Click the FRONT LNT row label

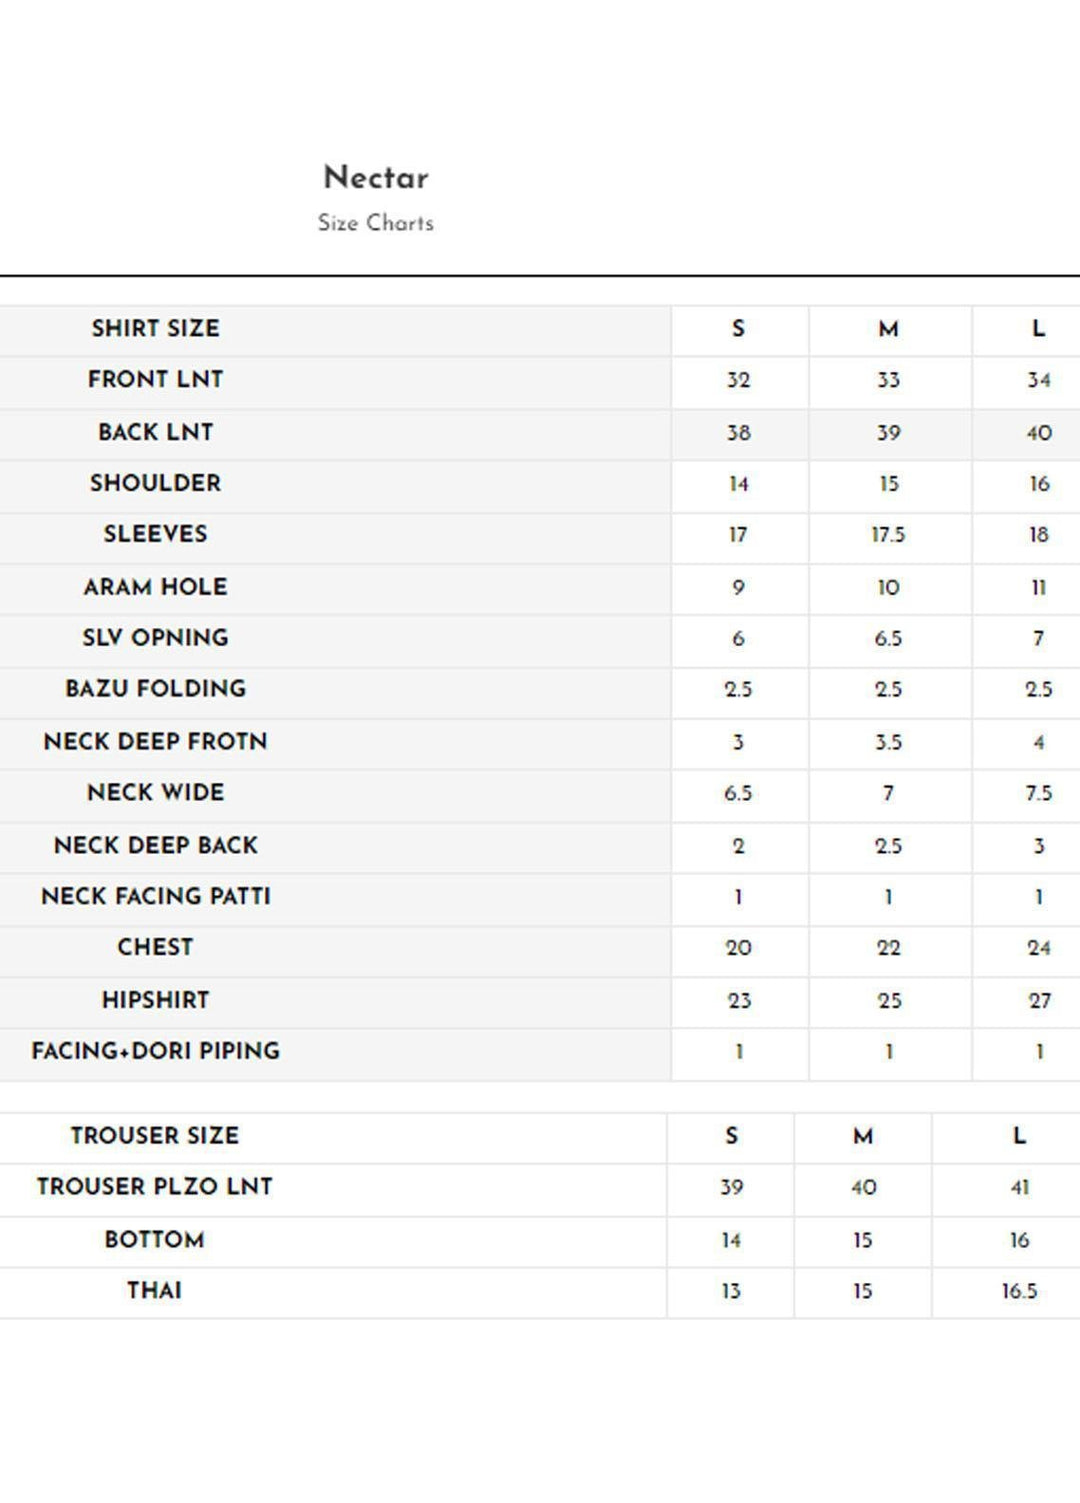point(155,380)
